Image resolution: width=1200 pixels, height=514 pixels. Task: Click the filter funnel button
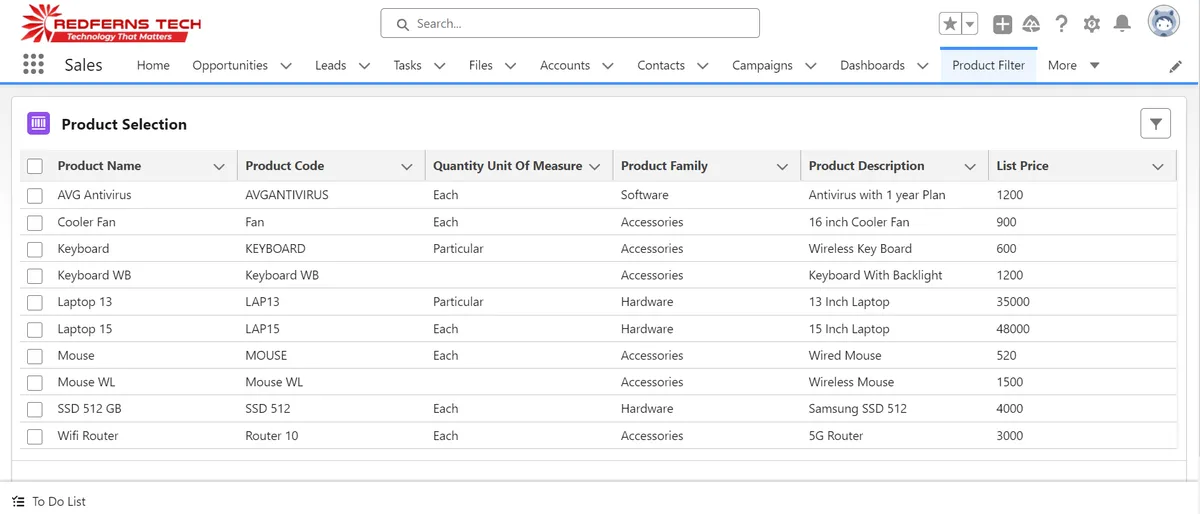[1156, 124]
